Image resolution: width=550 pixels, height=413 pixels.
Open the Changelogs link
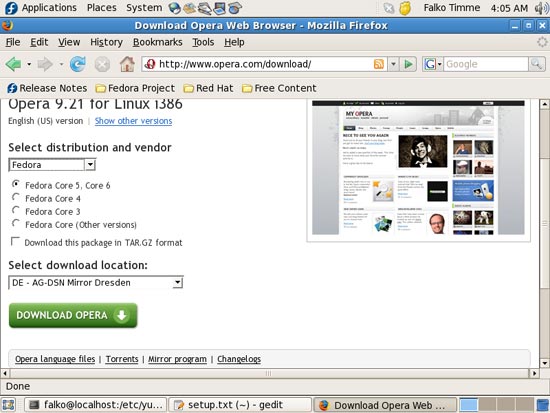tap(239, 359)
